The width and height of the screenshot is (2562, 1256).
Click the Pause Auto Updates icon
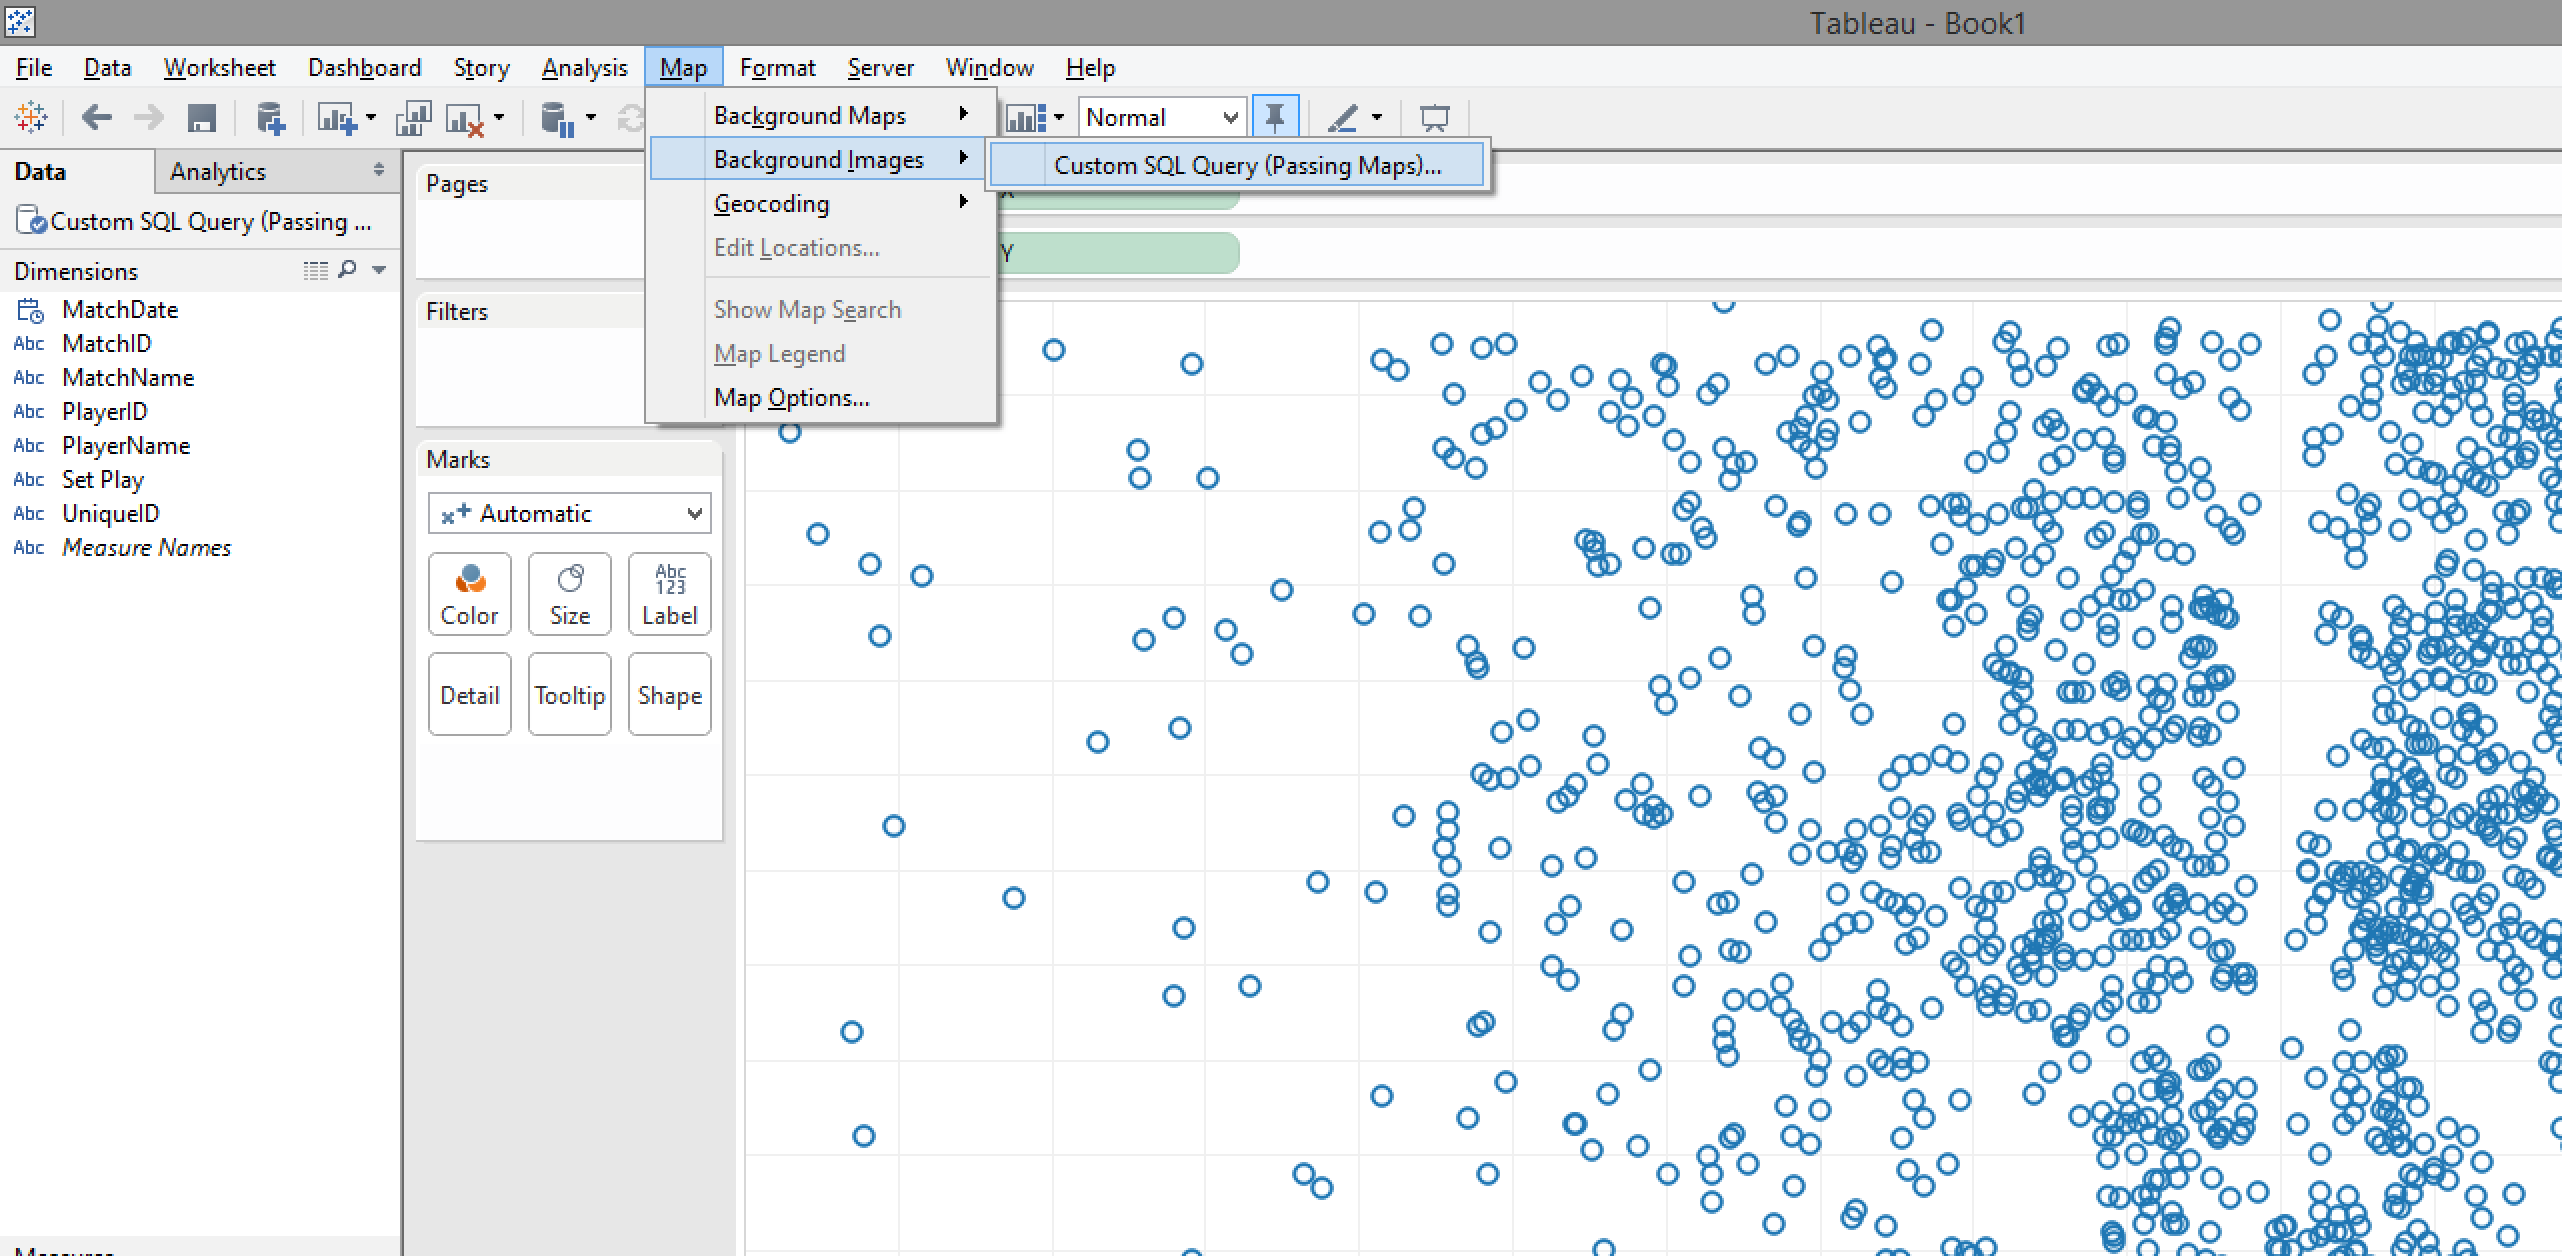[557, 118]
